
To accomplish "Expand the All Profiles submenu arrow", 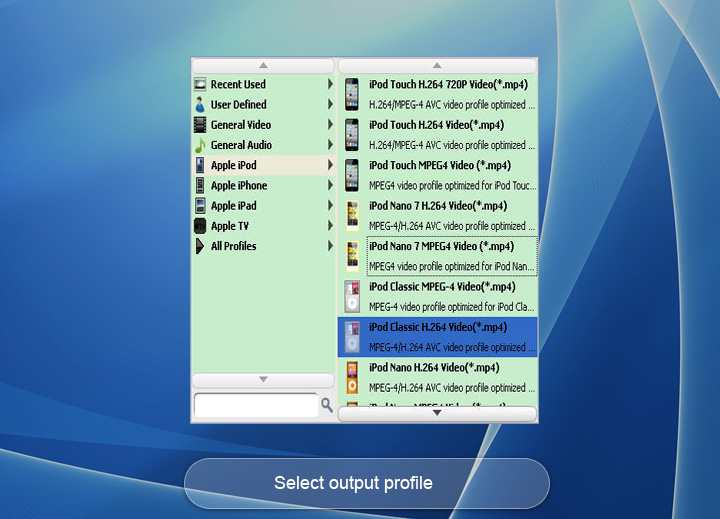I will point(330,246).
